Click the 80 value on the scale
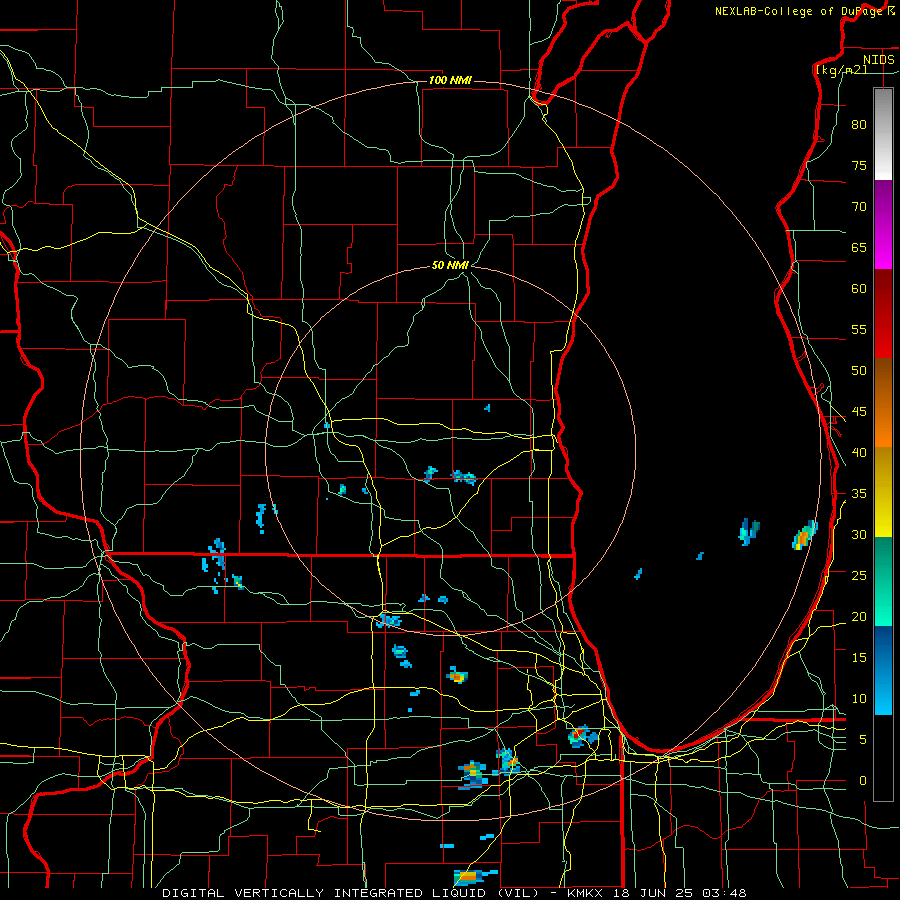Image resolution: width=900 pixels, height=900 pixels. (x=859, y=125)
